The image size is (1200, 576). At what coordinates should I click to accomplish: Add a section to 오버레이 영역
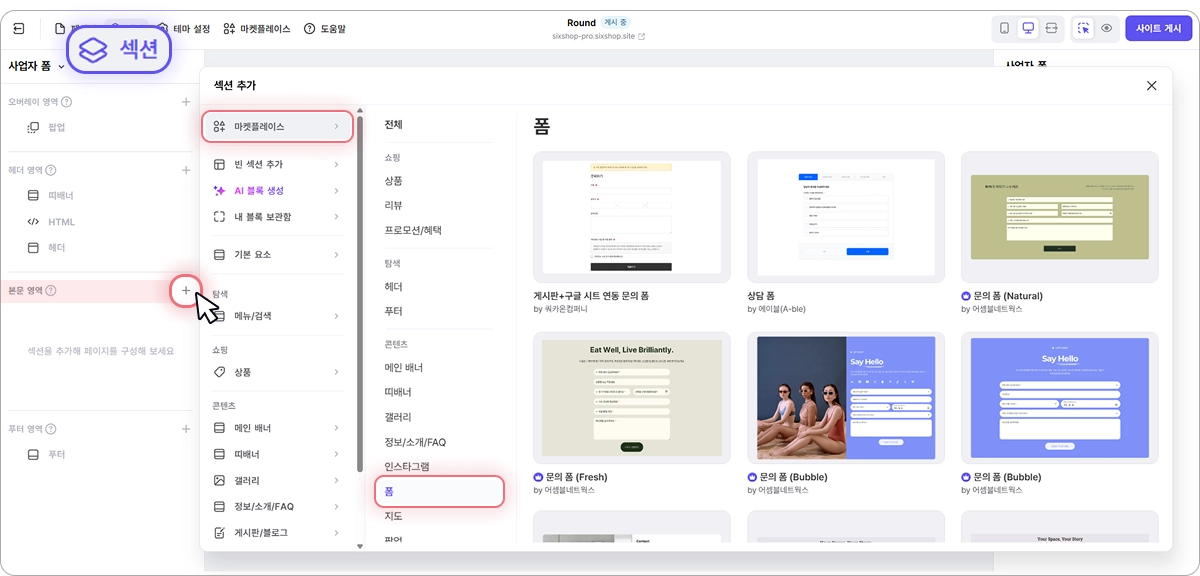click(x=186, y=102)
